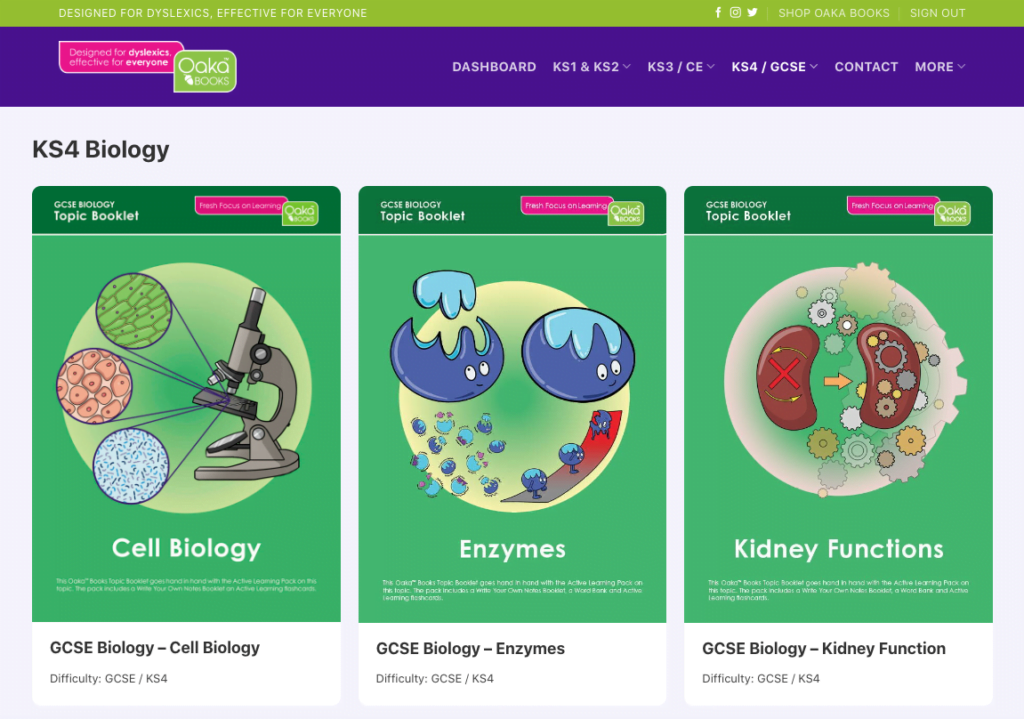Open the Instagram social icon
Screen dimensions: 1024x719
click(x=735, y=13)
